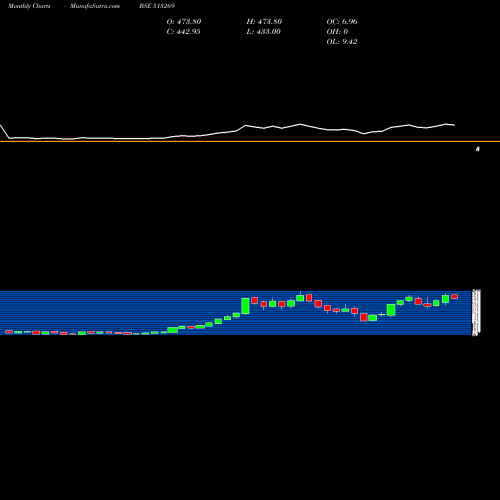This screenshot has width=500, height=500.
Task: Click the last red candlestick on the right
Action: (x=454, y=296)
